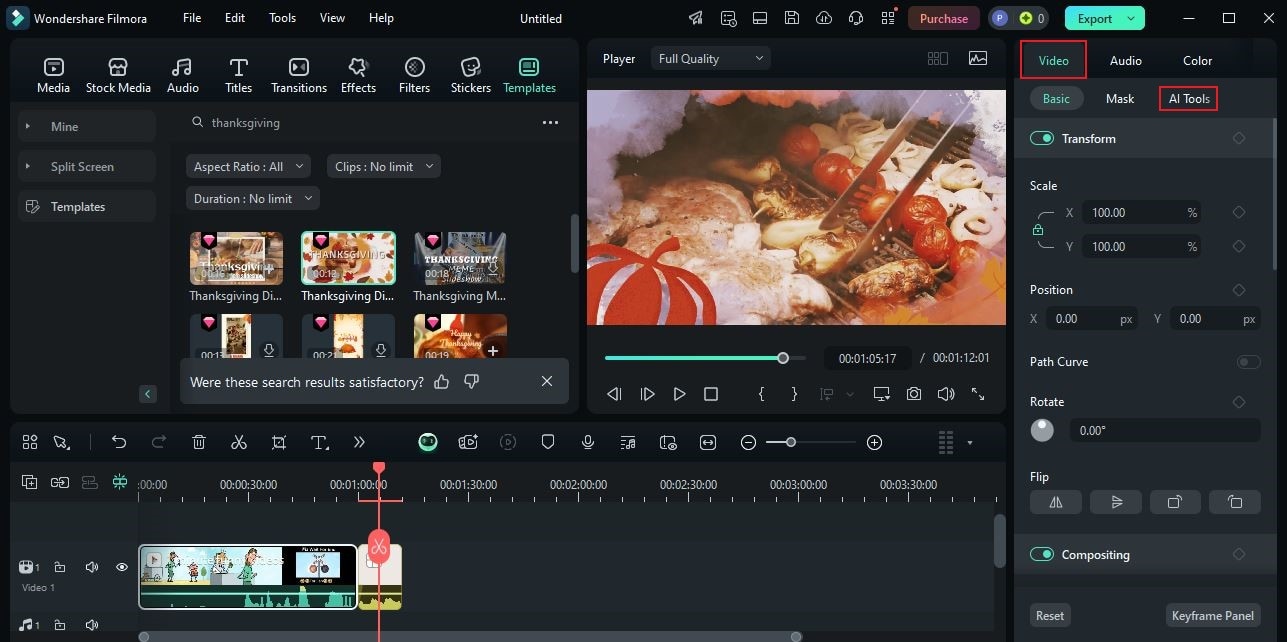Toggle scale aspect ratio lock
The image size is (1287, 642).
tap(1038, 229)
